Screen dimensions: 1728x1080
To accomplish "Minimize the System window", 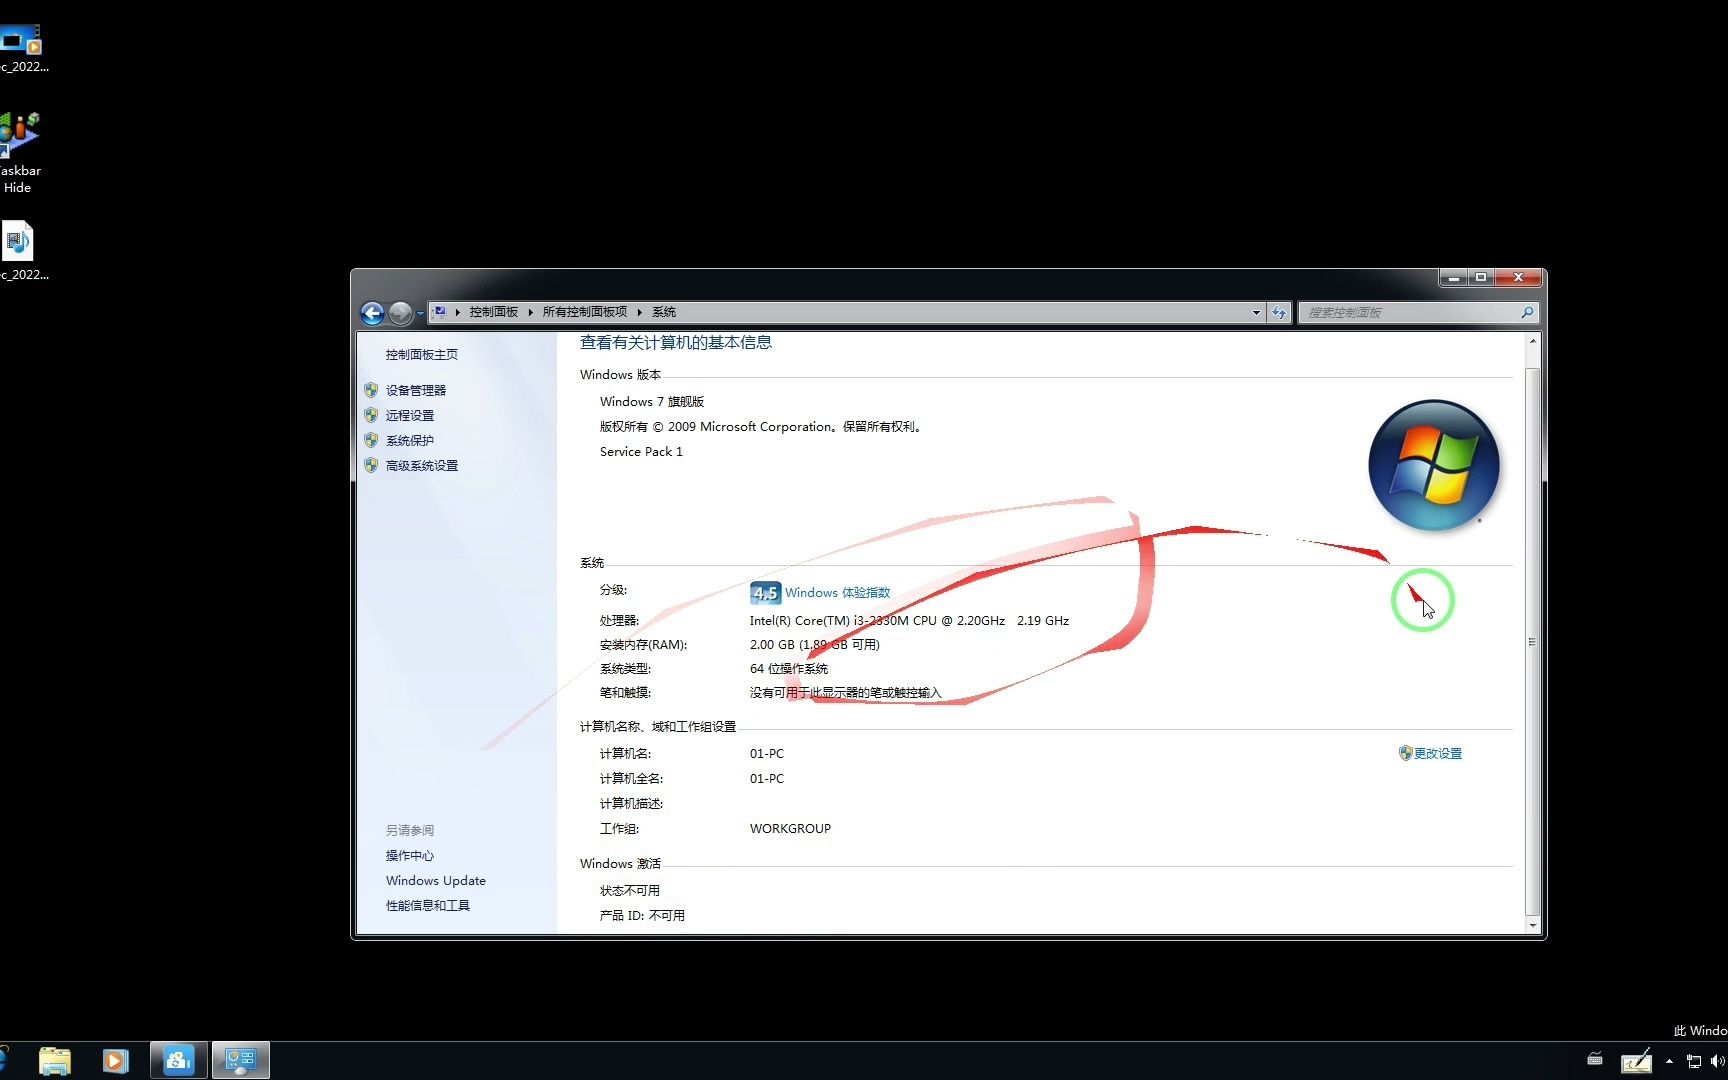I will pos(1453,277).
